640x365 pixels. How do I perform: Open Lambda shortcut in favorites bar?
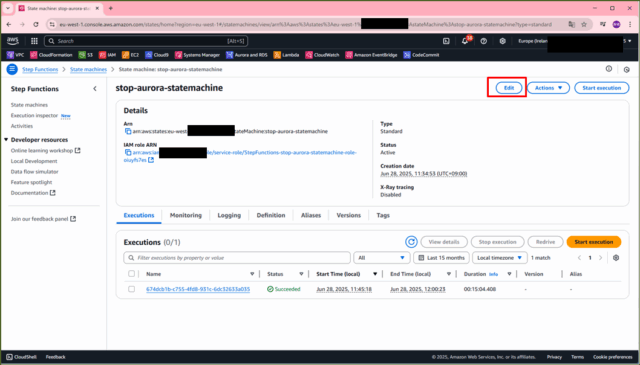point(287,55)
